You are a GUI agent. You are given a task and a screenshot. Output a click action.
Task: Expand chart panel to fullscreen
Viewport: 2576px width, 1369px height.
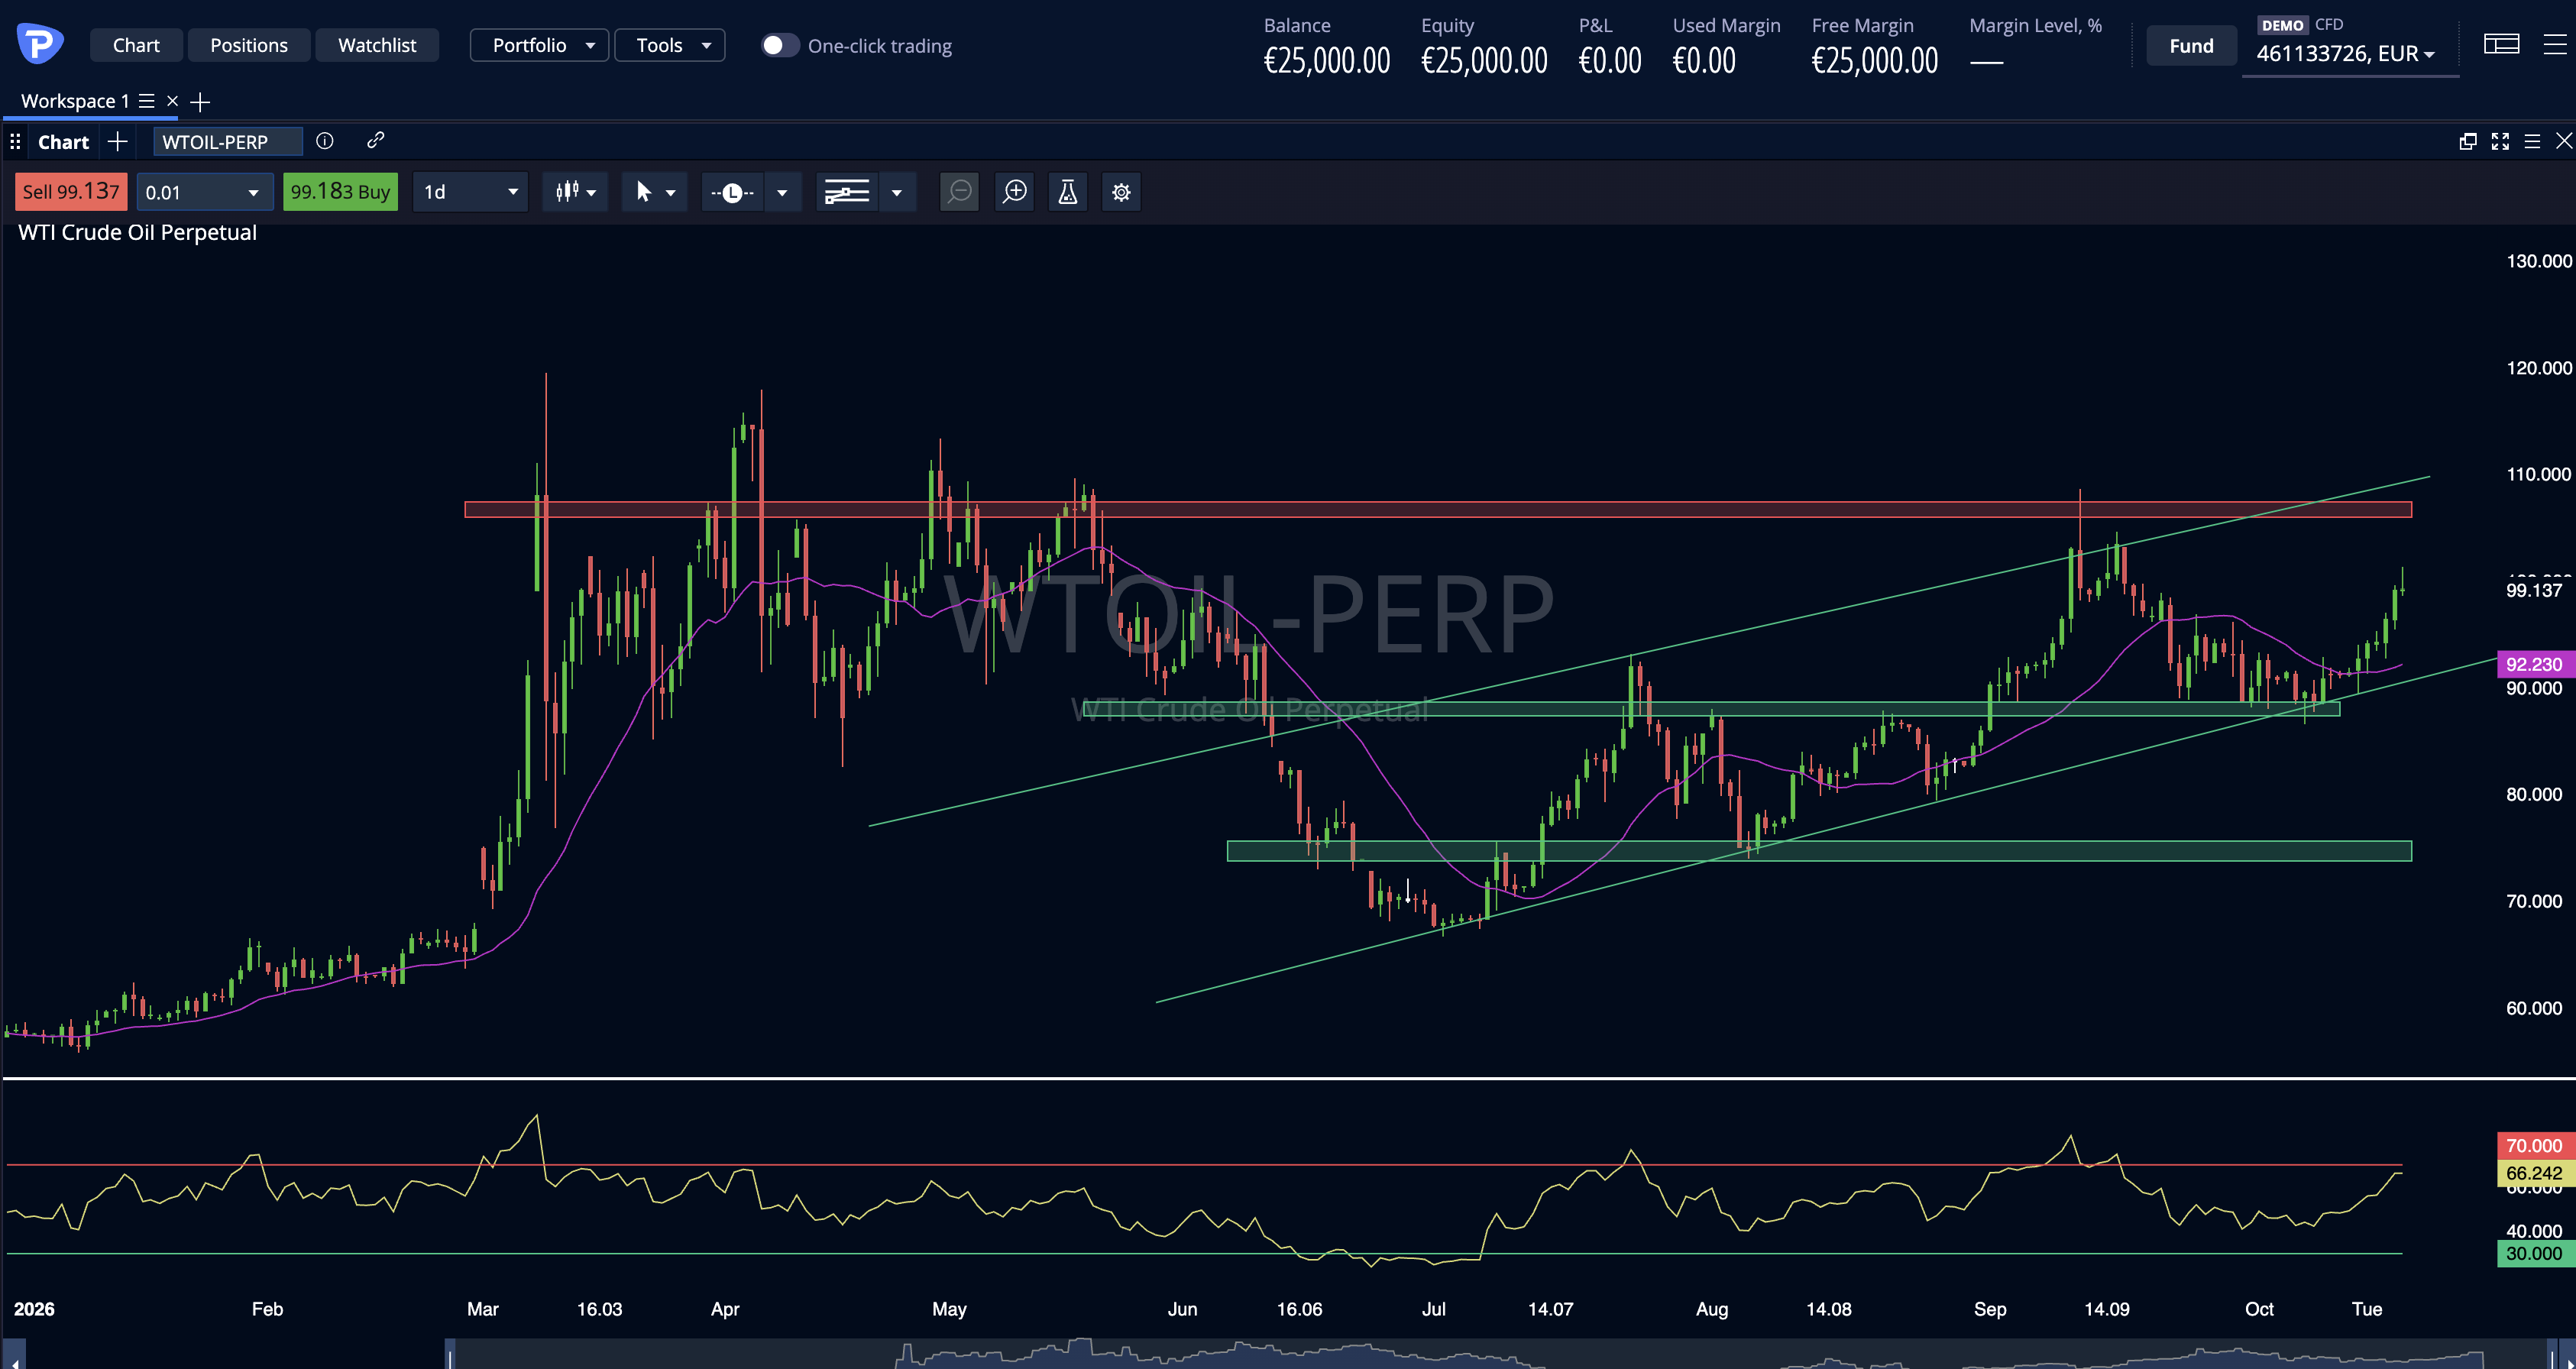tap(2500, 141)
